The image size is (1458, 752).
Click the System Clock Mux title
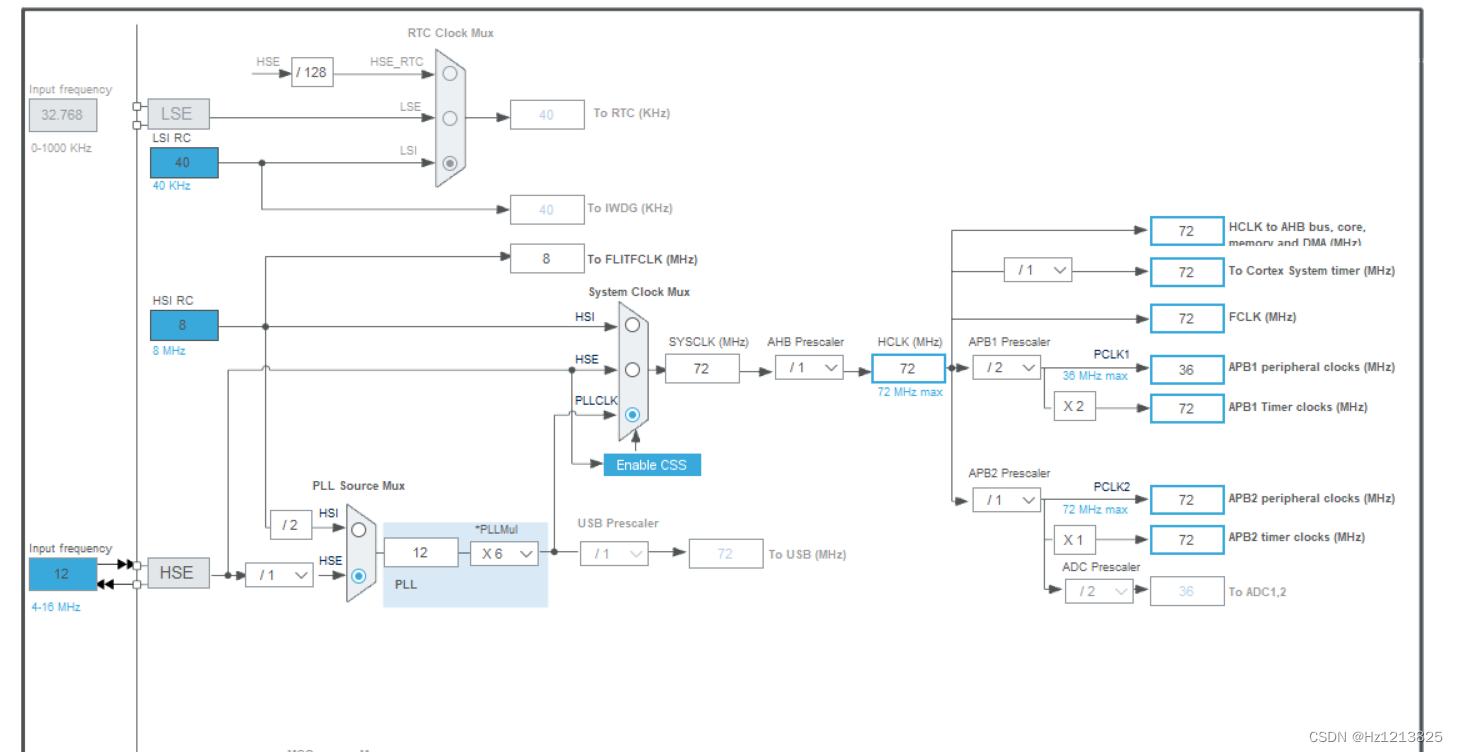[x=639, y=292]
